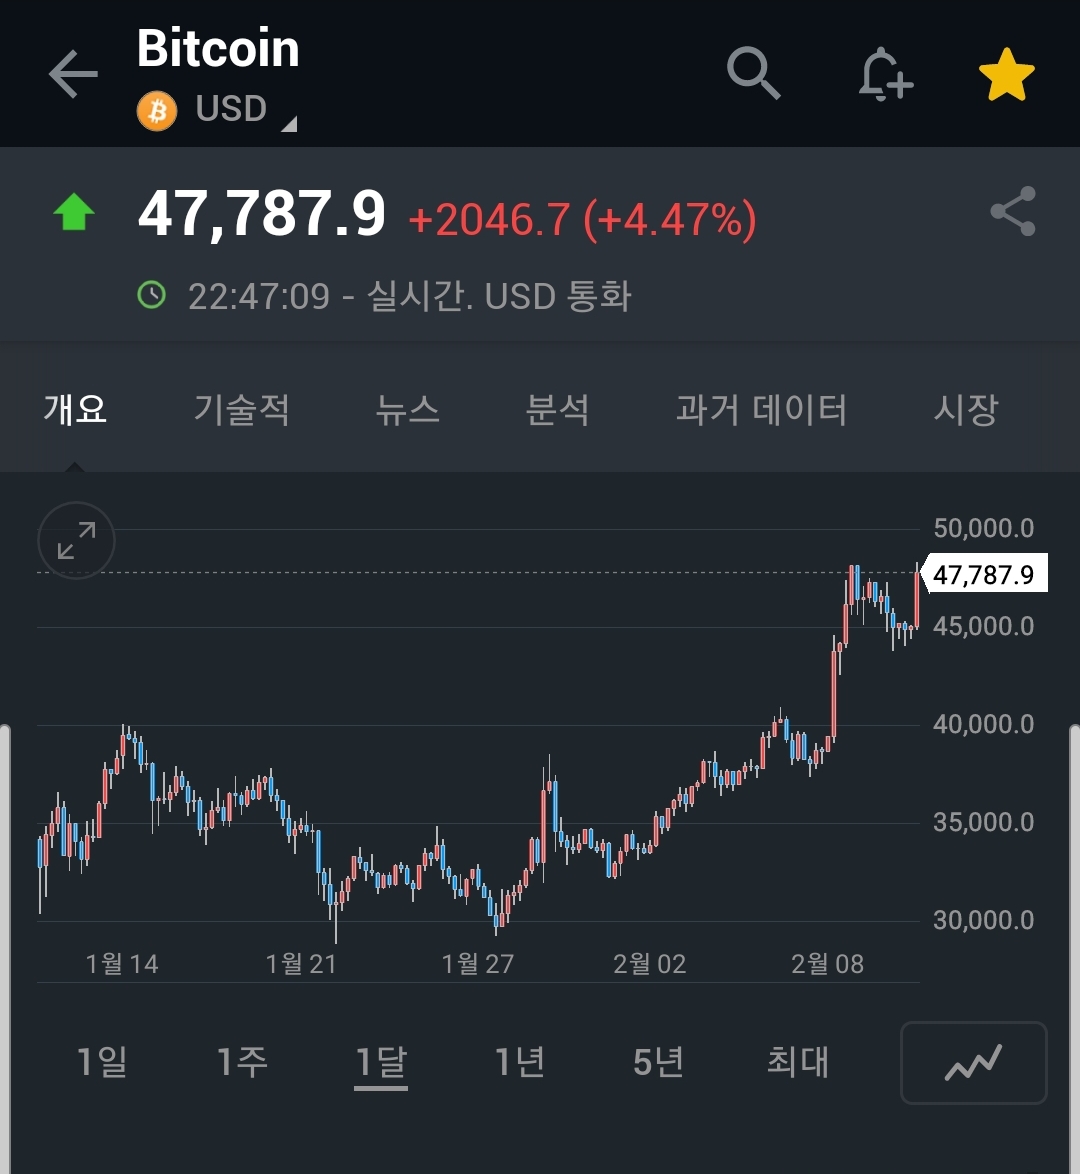Select the 시장 tab
Screen dimensions: 1080x1174
pos(965,410)
